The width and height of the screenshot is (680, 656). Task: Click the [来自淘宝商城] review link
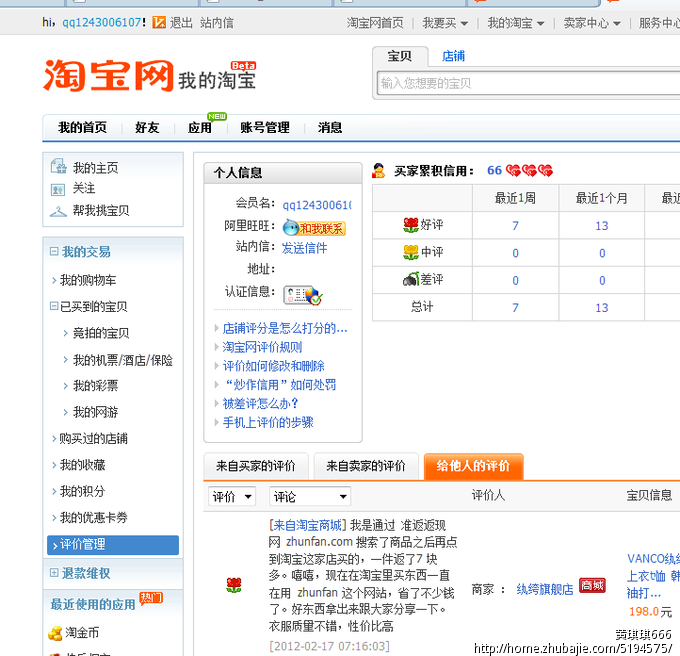click(308, 525)
